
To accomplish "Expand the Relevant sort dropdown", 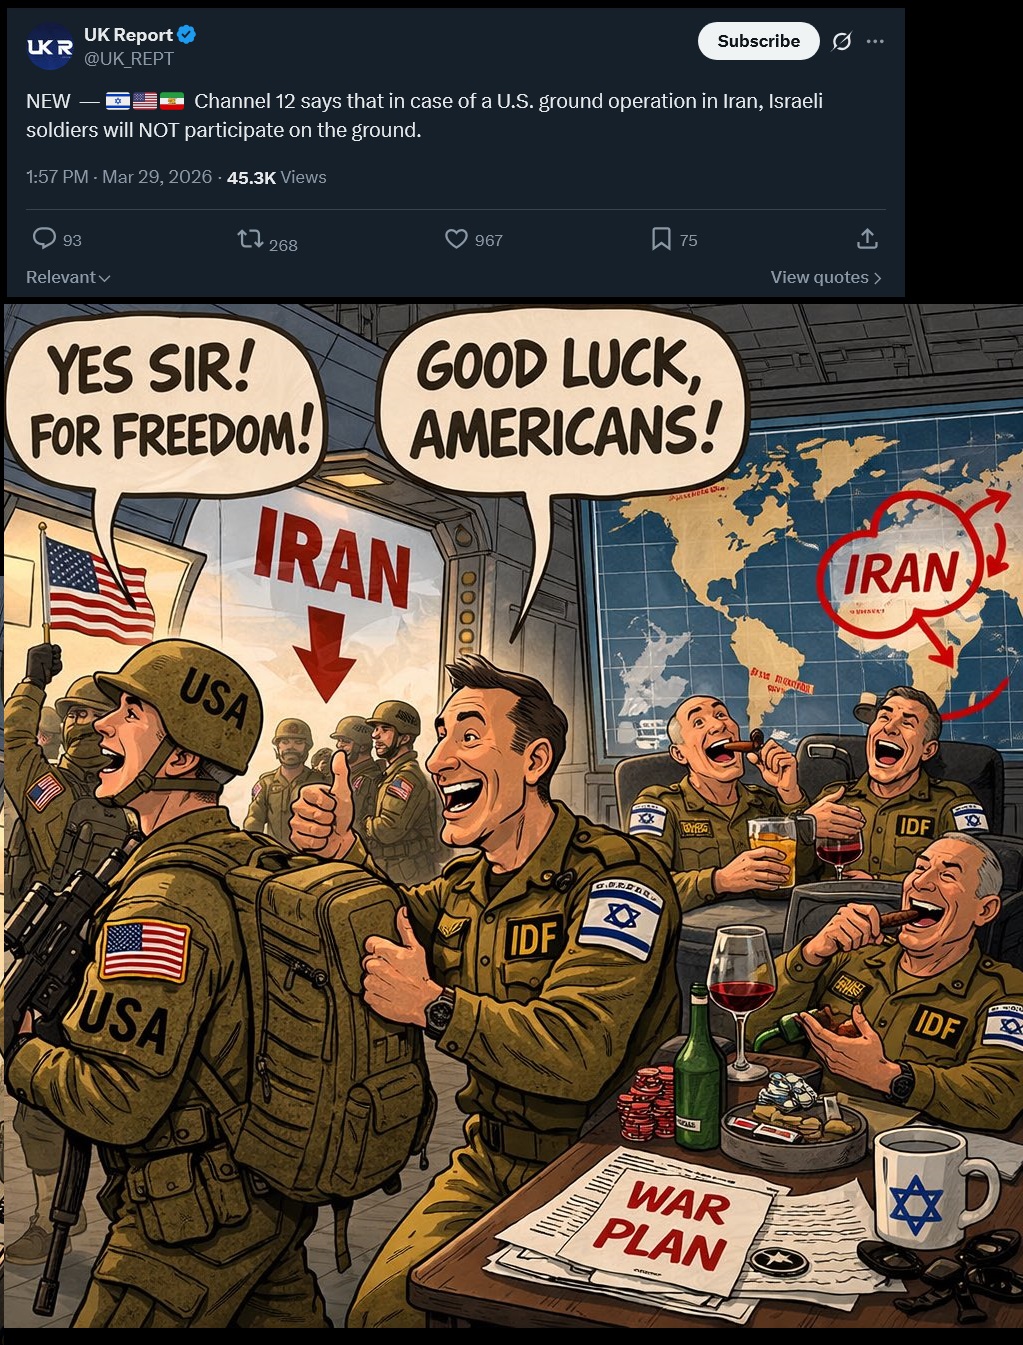I will pos(68,277).
